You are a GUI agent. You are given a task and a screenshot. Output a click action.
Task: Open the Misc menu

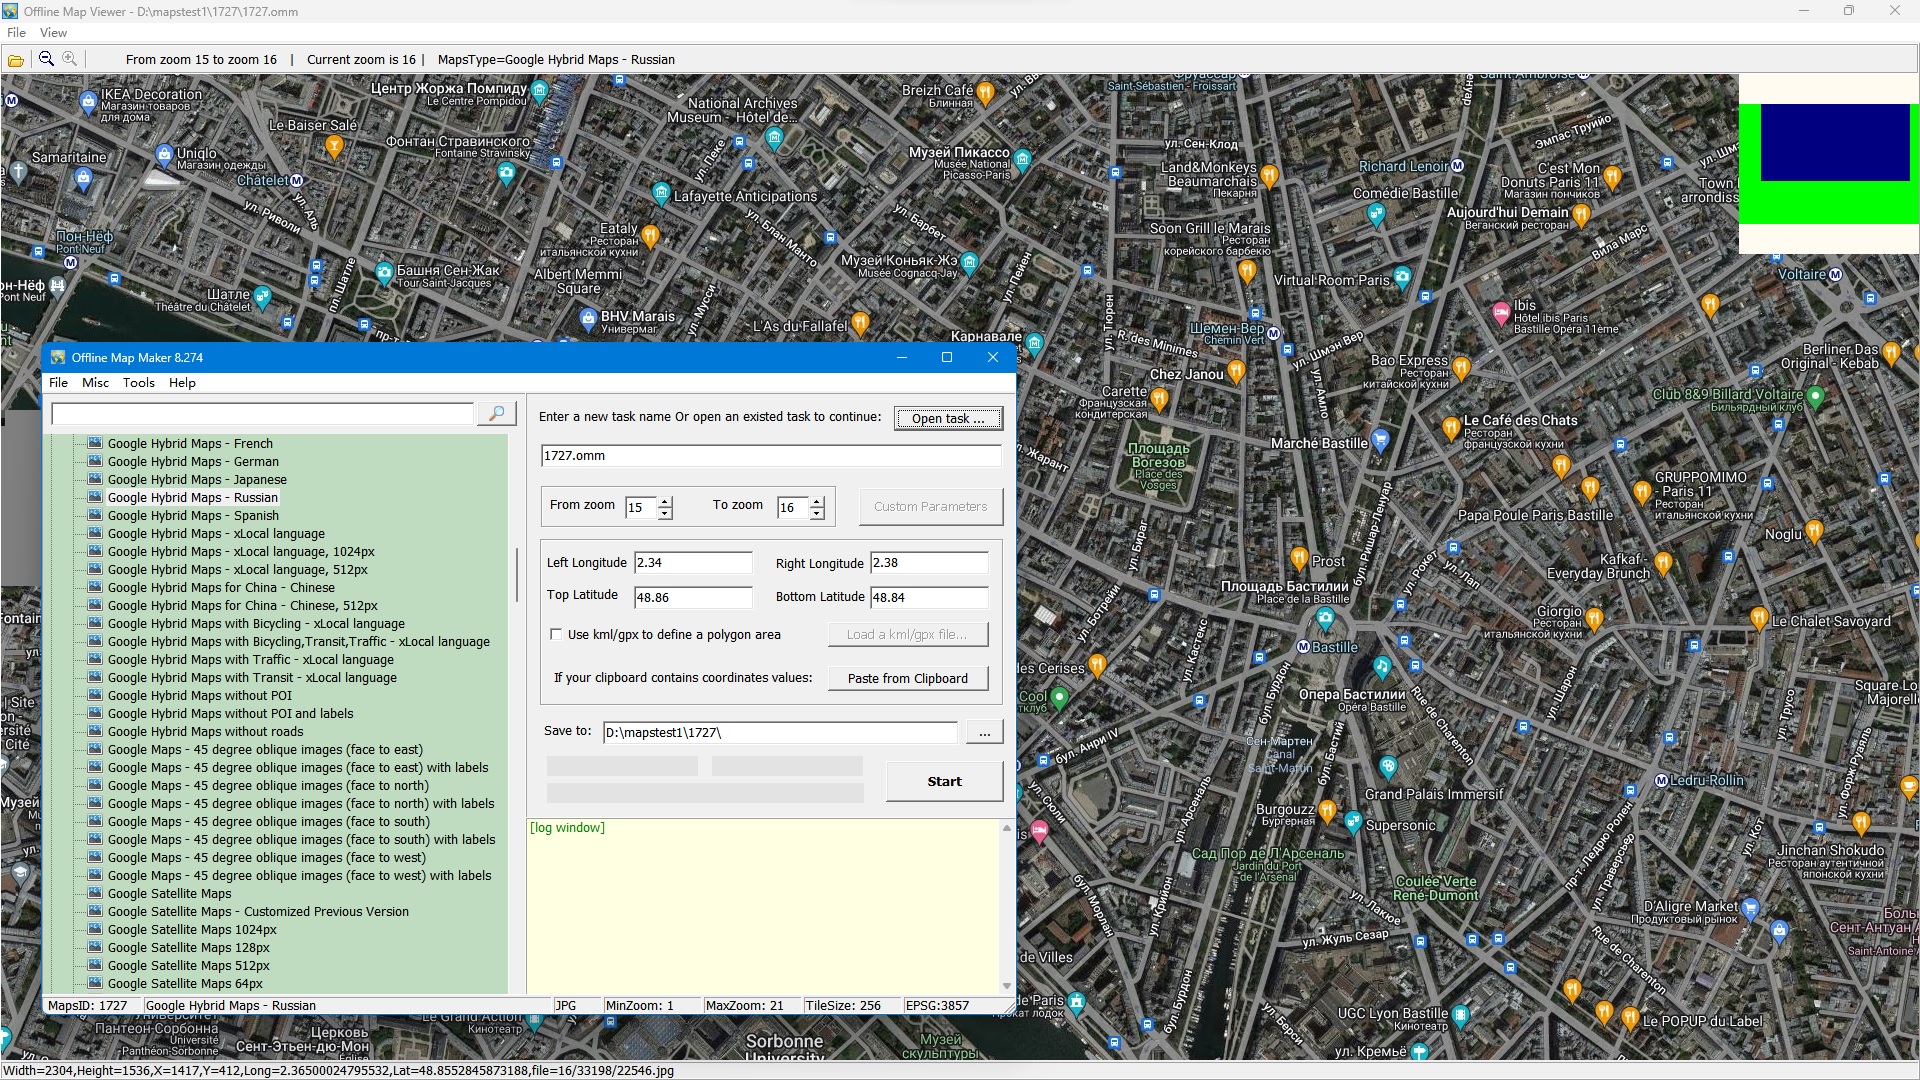96,383
